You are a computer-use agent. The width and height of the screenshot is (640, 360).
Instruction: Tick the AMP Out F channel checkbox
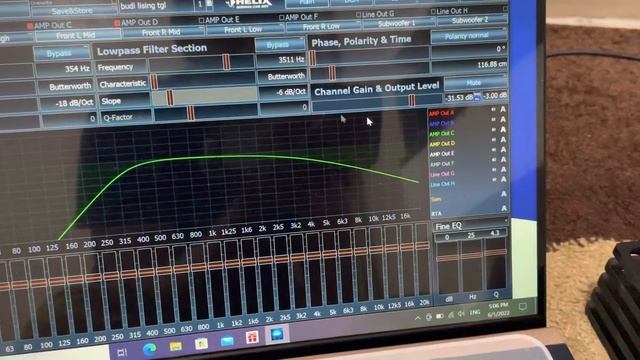[281, 18]
